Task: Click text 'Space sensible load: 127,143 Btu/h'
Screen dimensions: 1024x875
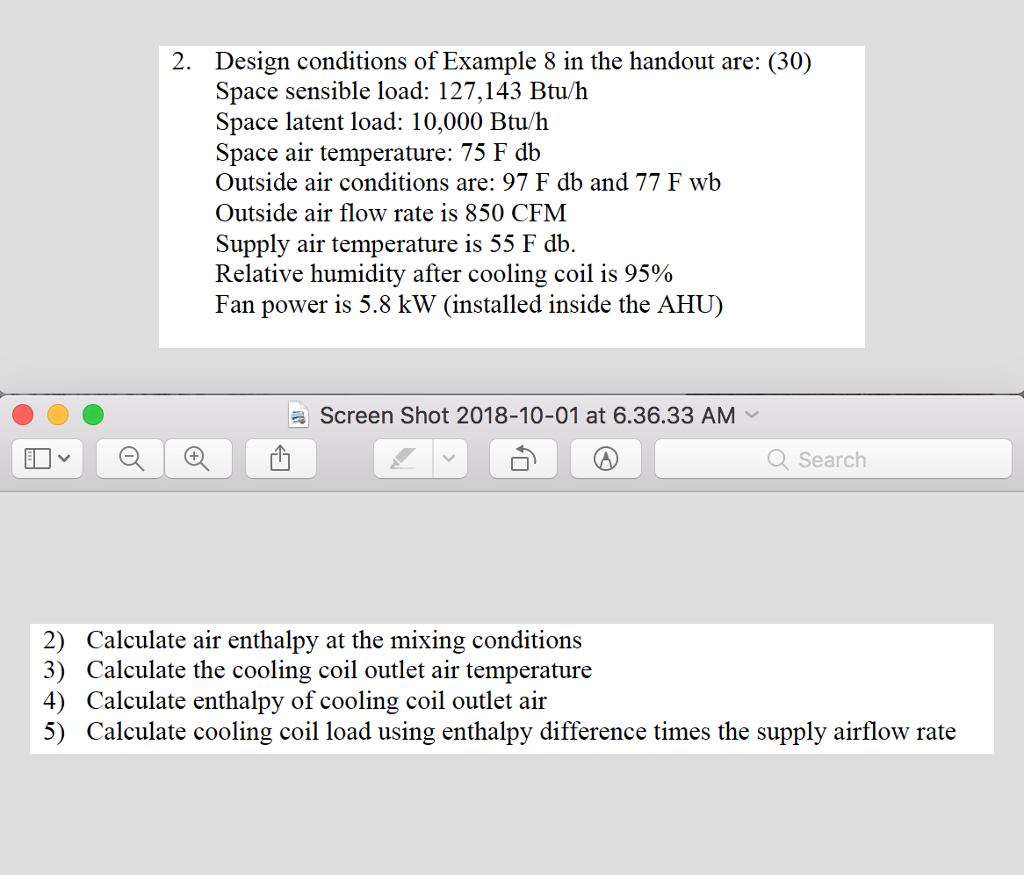Action: point(402,91)
